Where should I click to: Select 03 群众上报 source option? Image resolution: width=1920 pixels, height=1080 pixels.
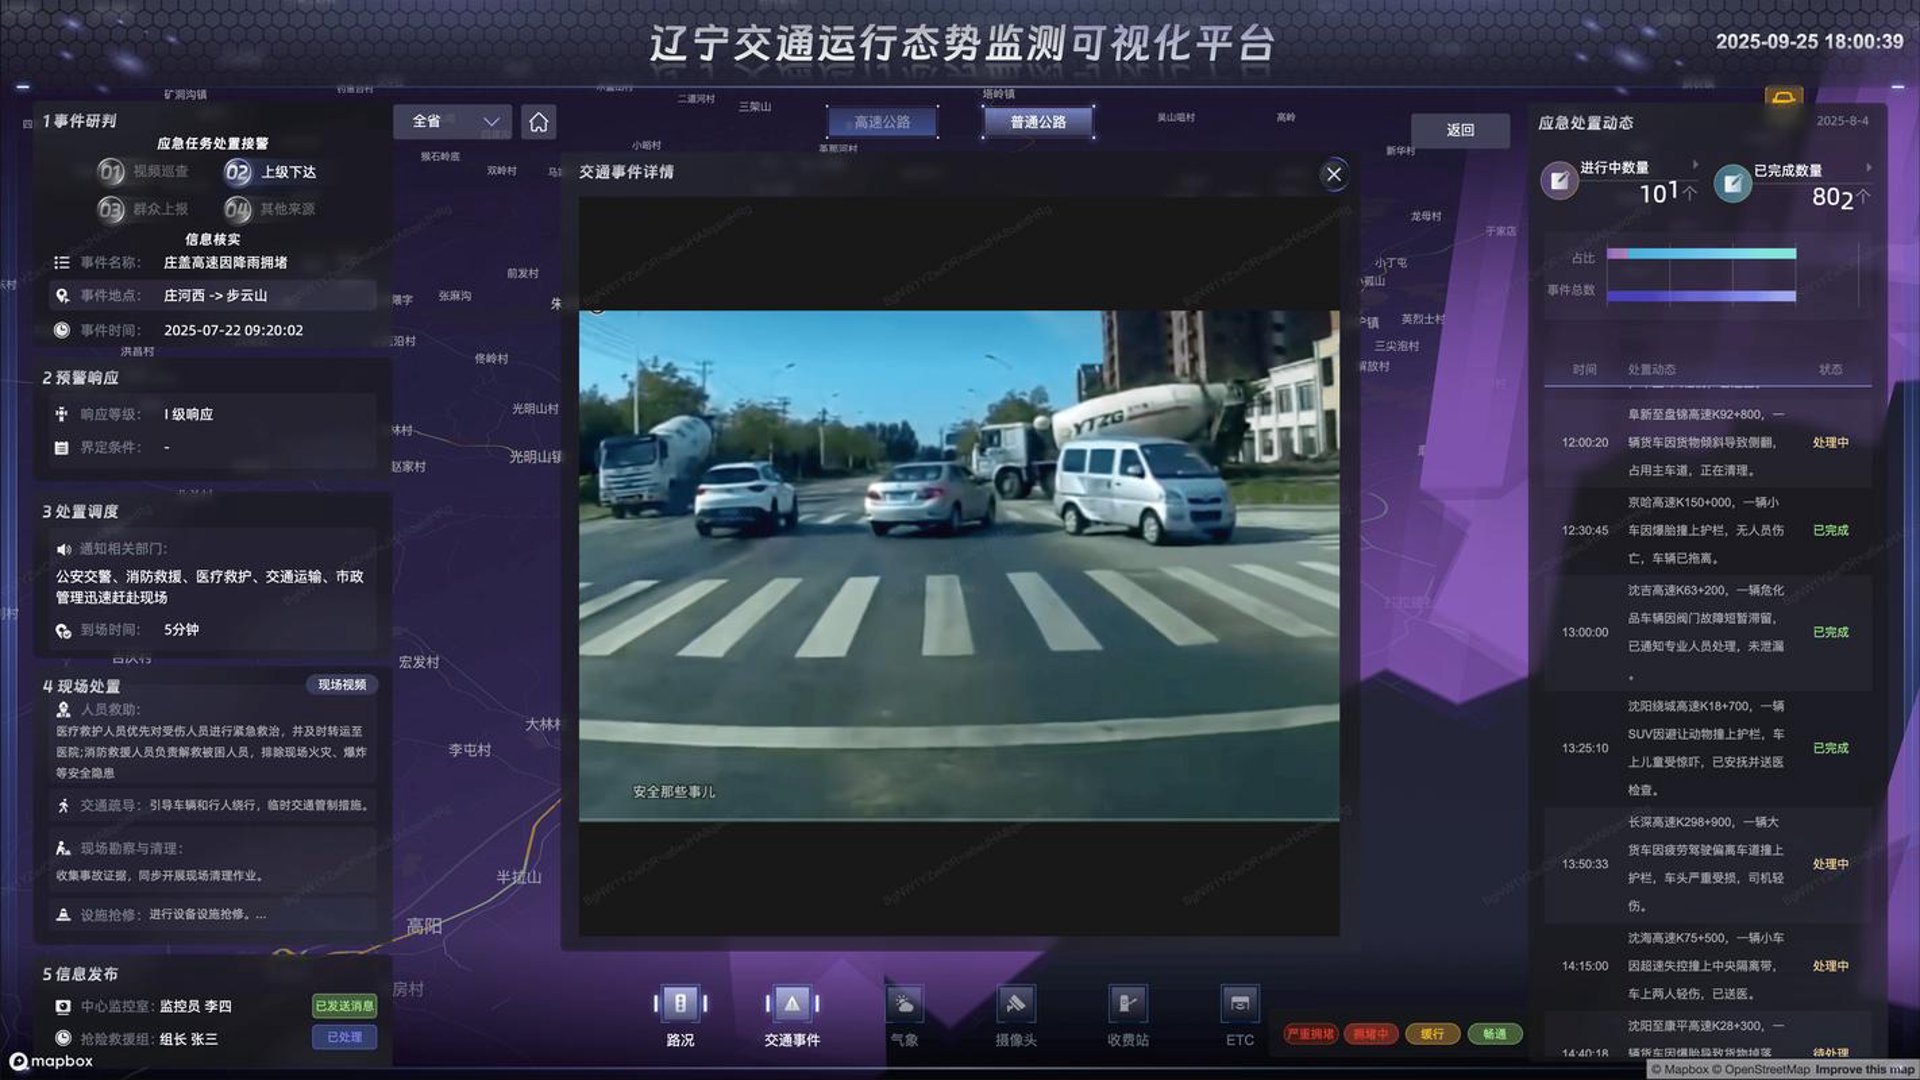(144, 209)
